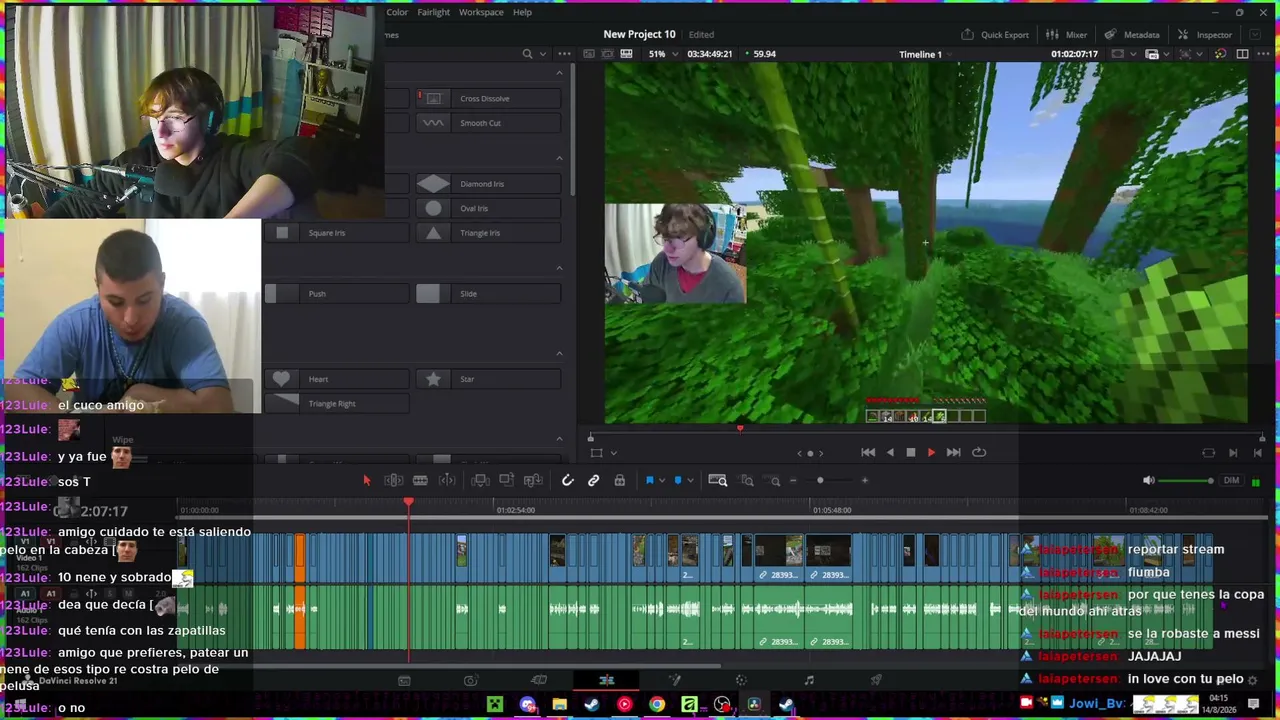Jump to the last frame button

click(x=953, y=453)
